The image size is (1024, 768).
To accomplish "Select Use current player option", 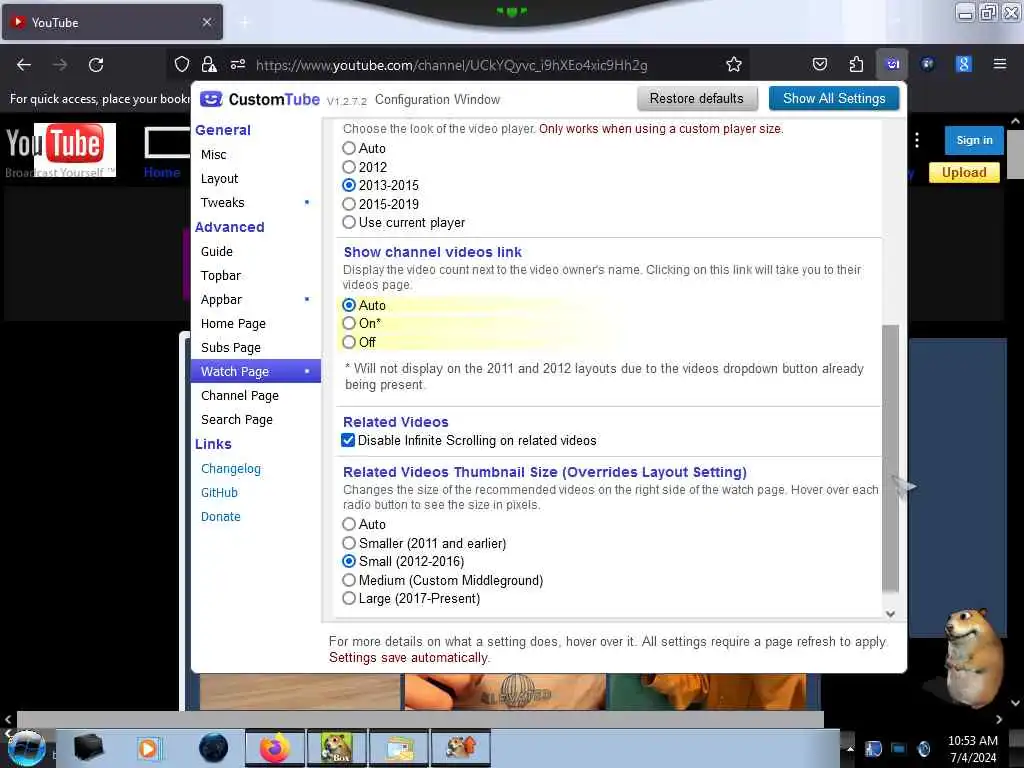I will [349, 223].
